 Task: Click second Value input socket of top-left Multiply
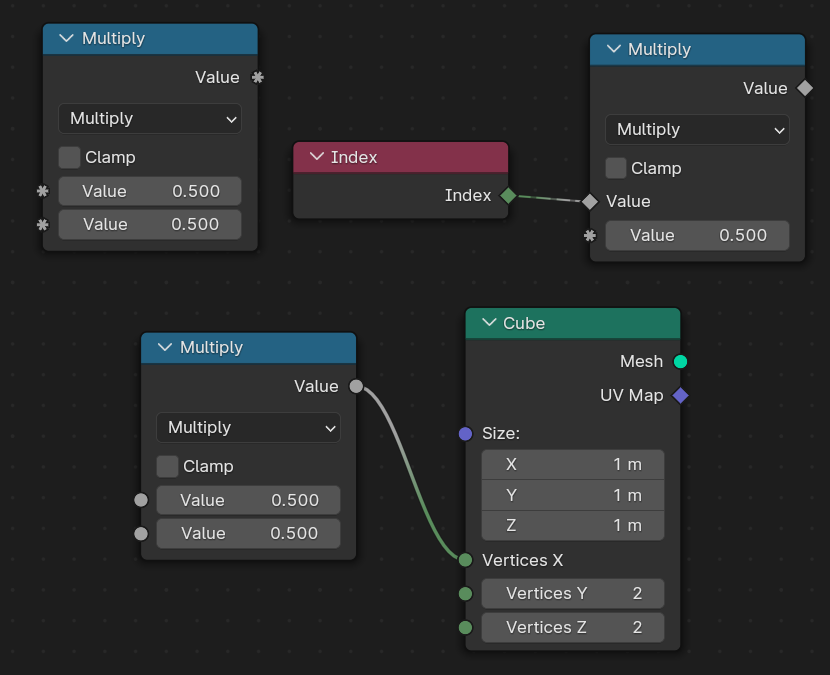click(x=43, y=224)
